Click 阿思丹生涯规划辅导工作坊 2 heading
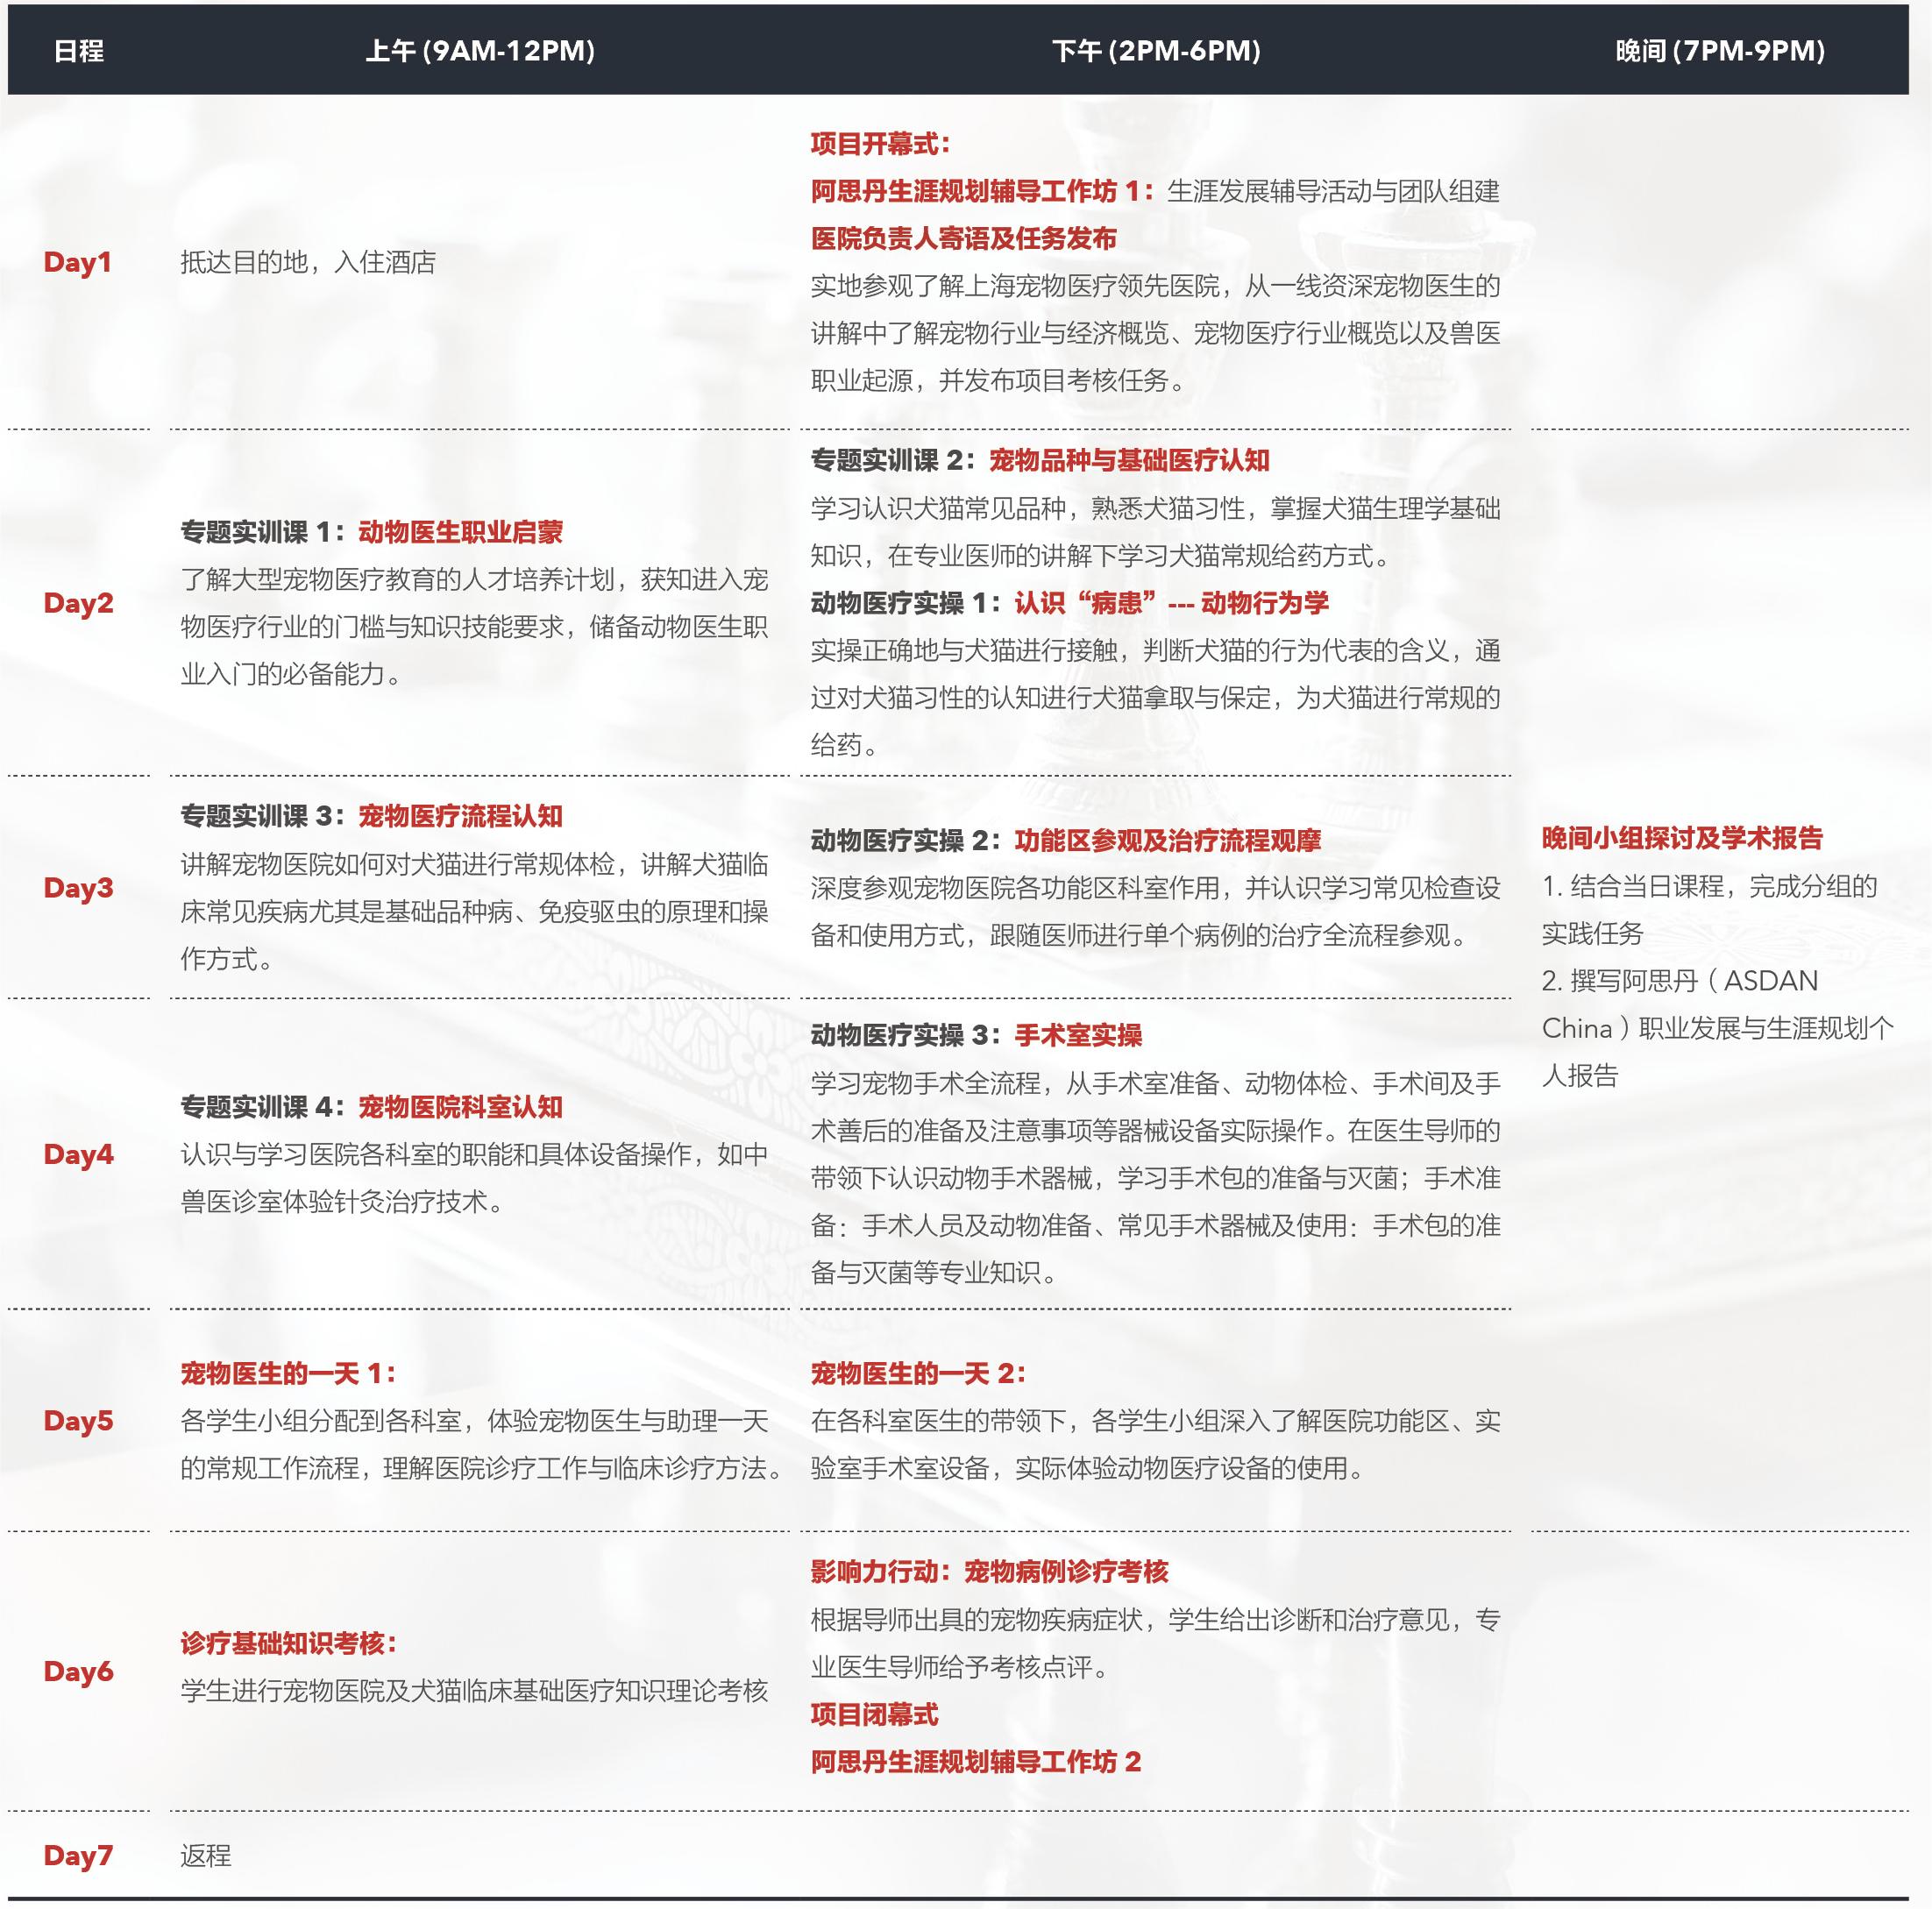 [x=975, y=1761]
